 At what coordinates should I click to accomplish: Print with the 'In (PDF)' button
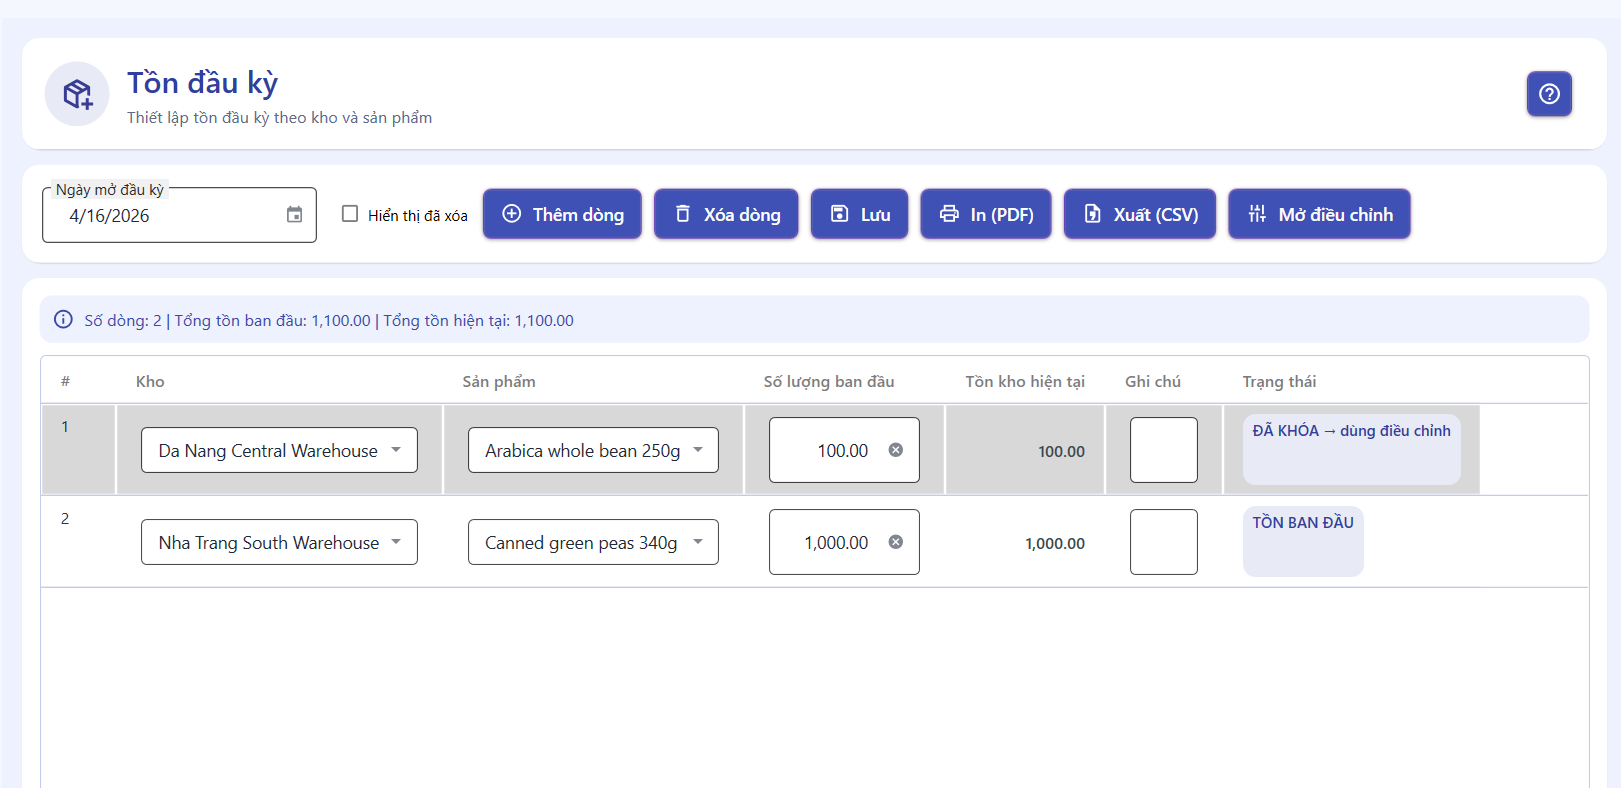[985, 214]
